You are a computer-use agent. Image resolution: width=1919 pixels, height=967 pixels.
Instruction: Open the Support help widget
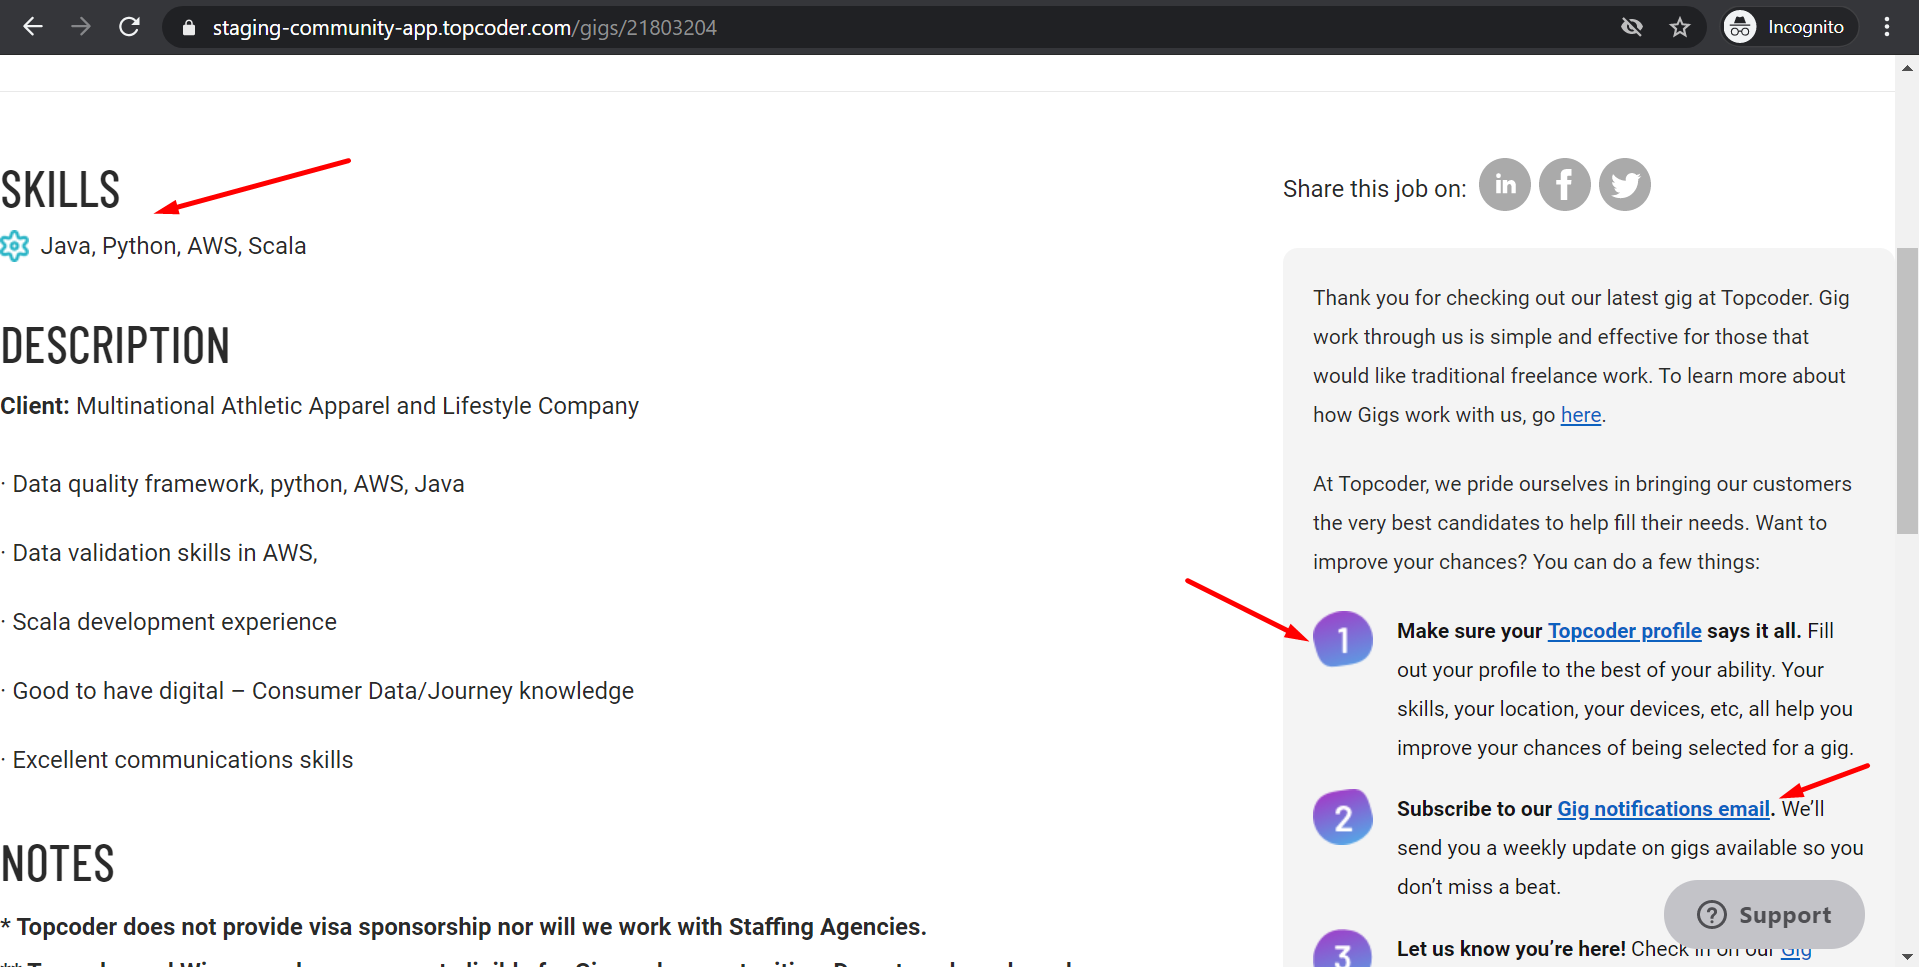[1764, 914]
